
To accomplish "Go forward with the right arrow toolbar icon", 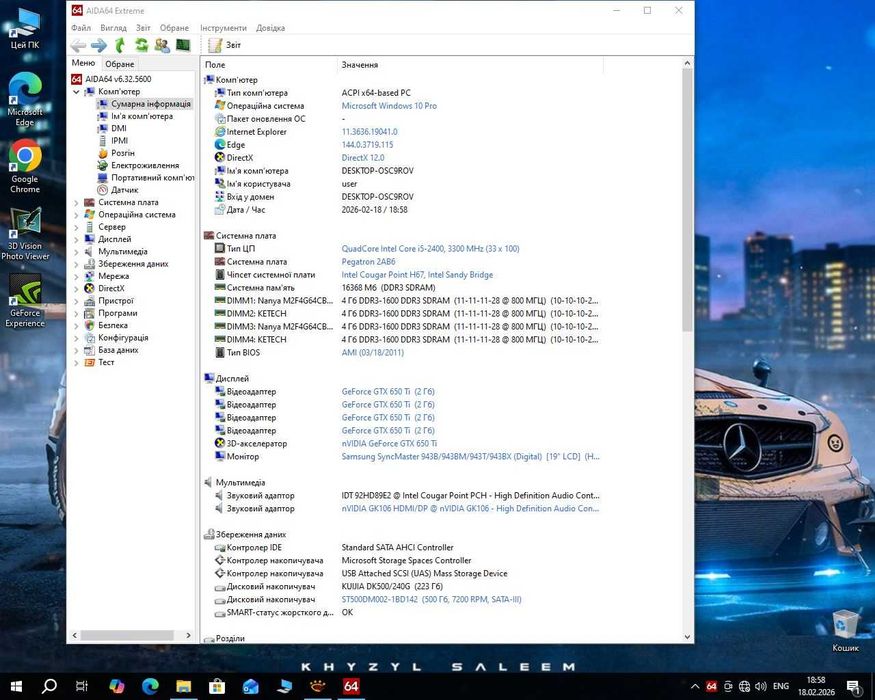I will pos(99,45).
